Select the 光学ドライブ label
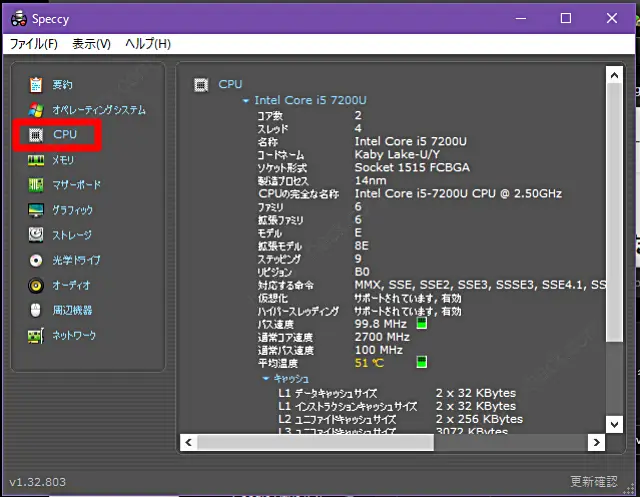 point(76,260)
